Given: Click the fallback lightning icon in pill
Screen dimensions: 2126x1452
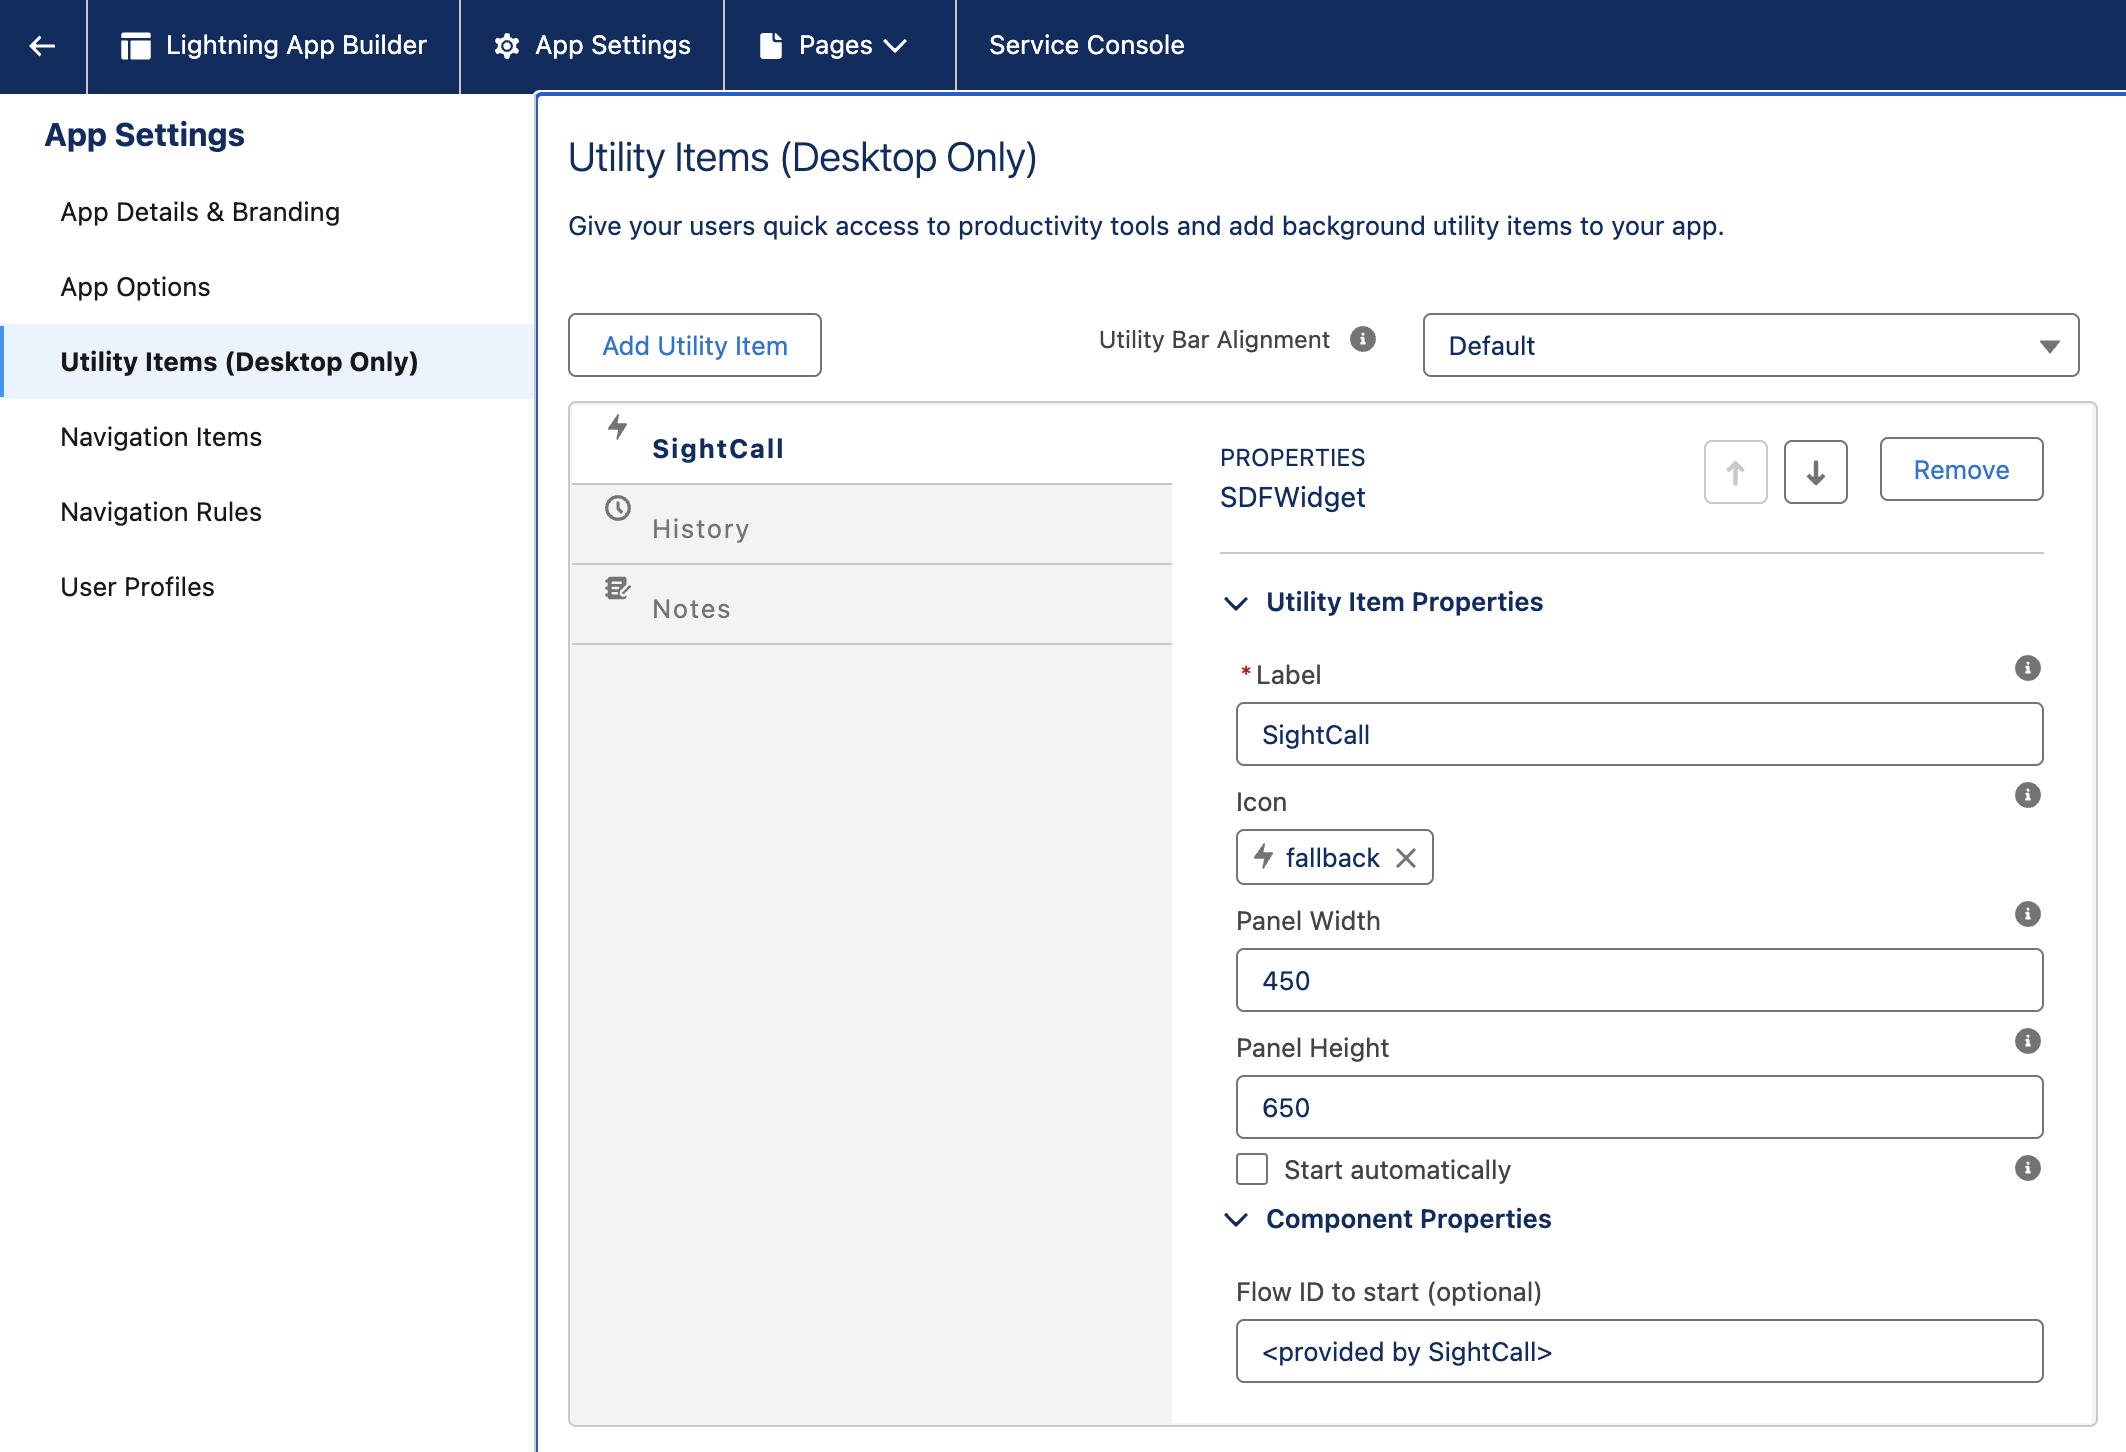Looking at the screenshot, I should tap(1264, 857).
